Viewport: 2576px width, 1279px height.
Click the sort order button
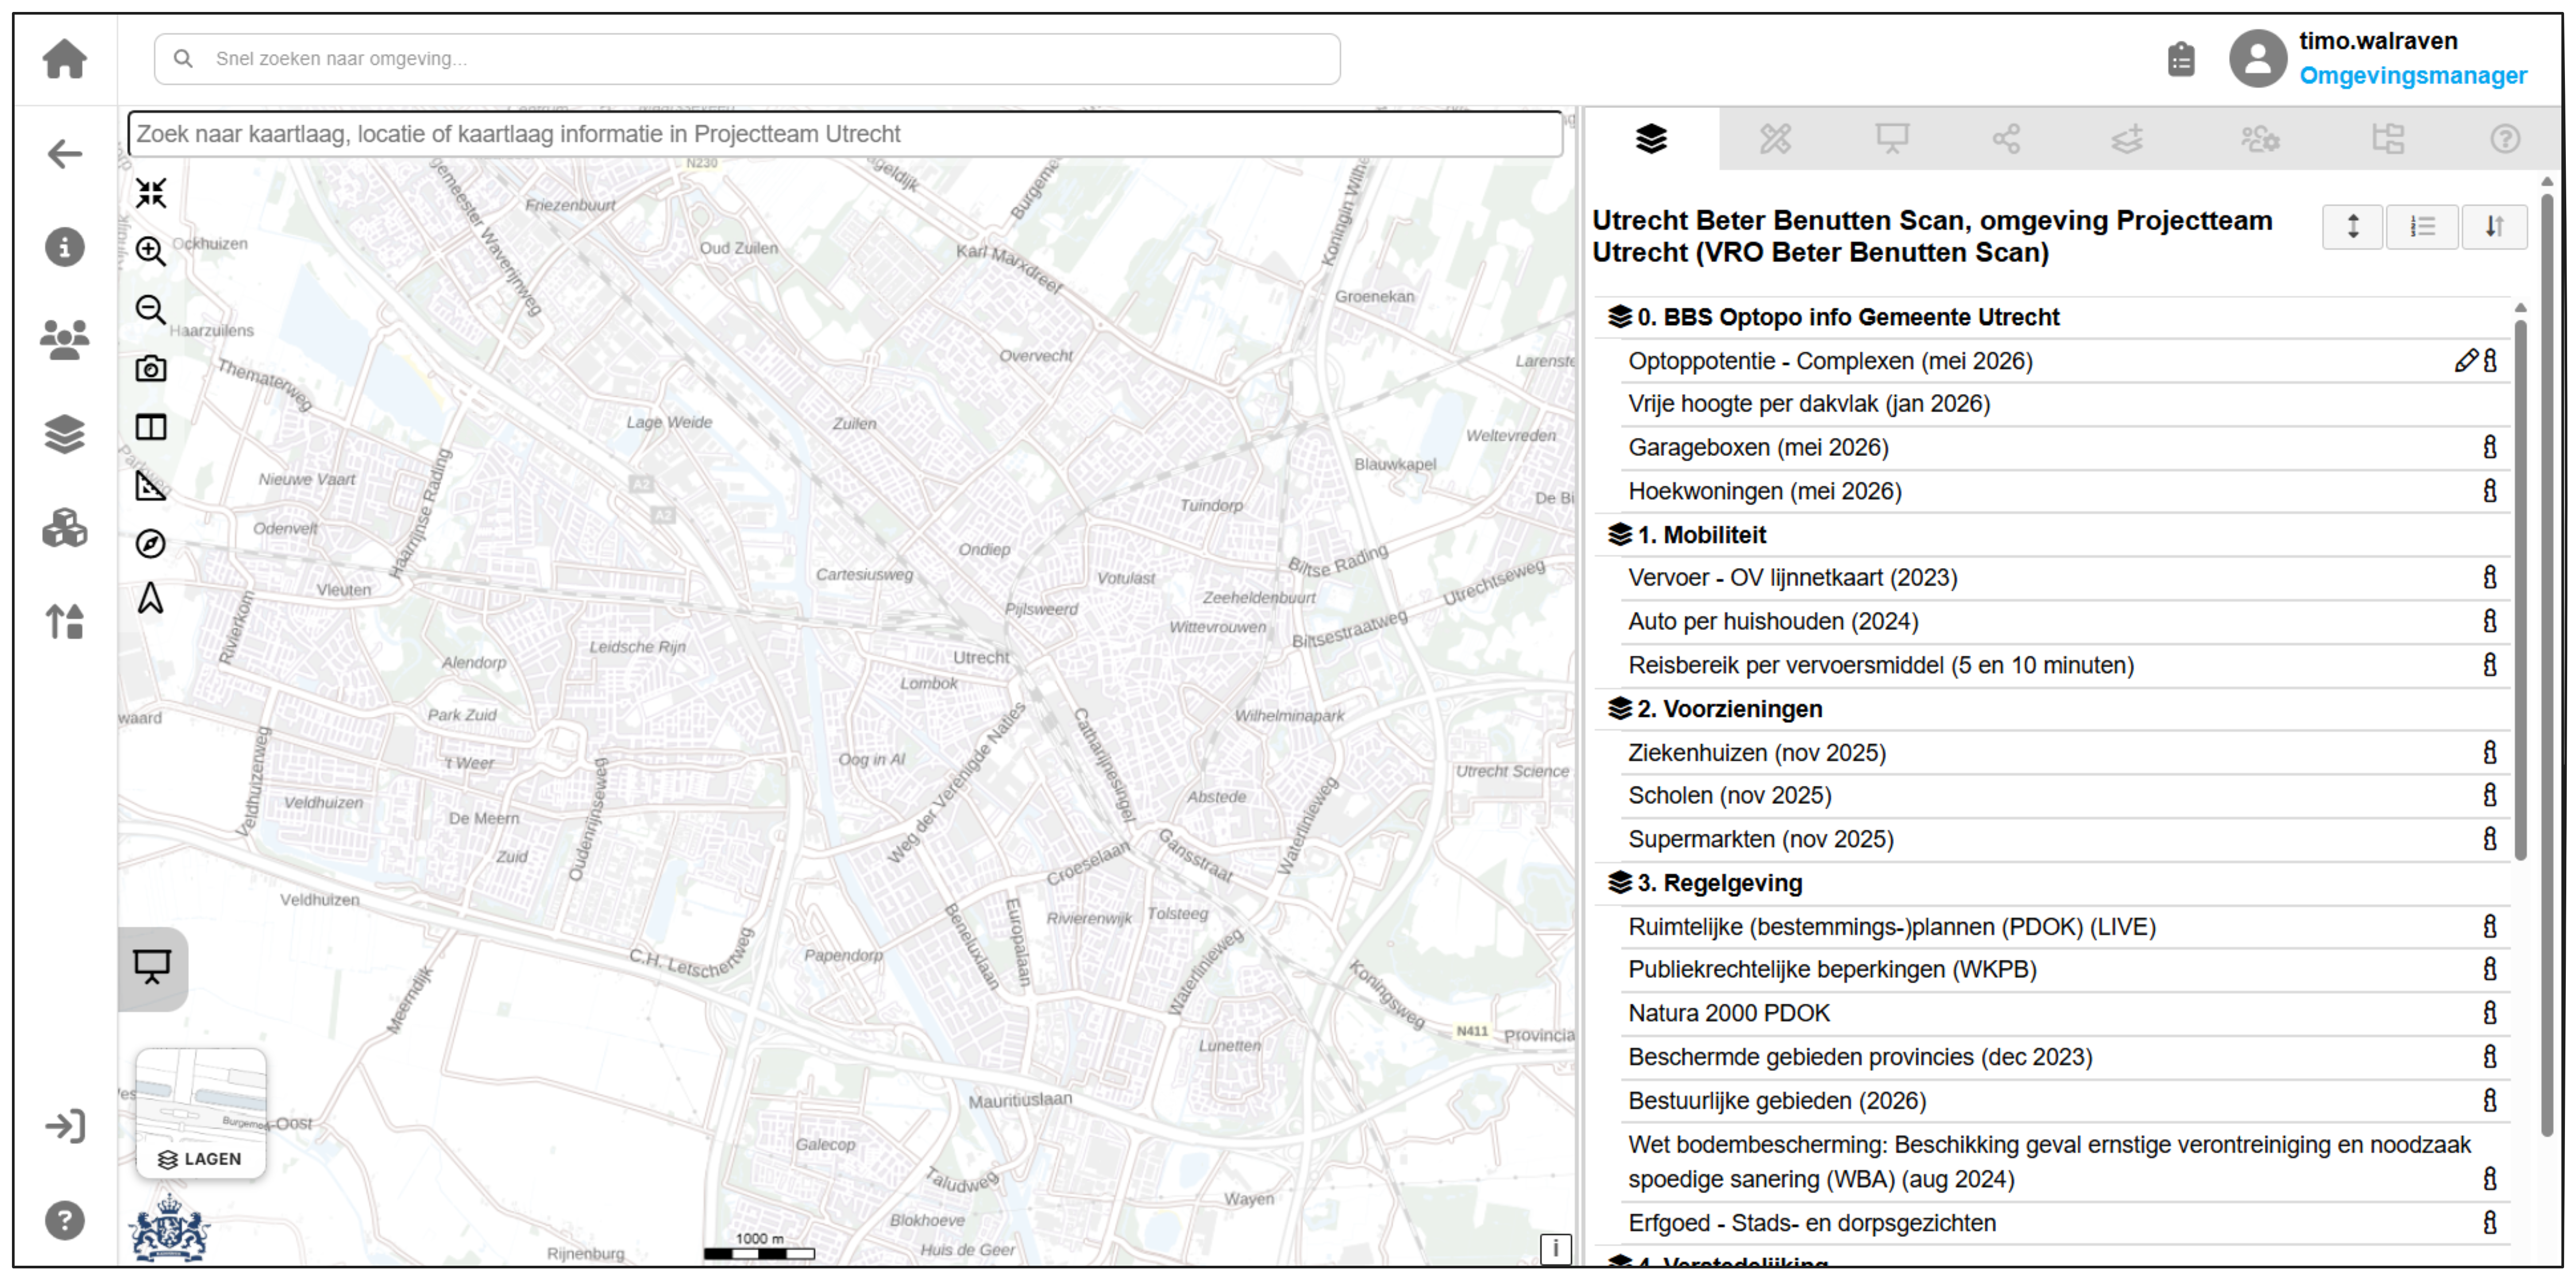click(x=2494, y=227)
